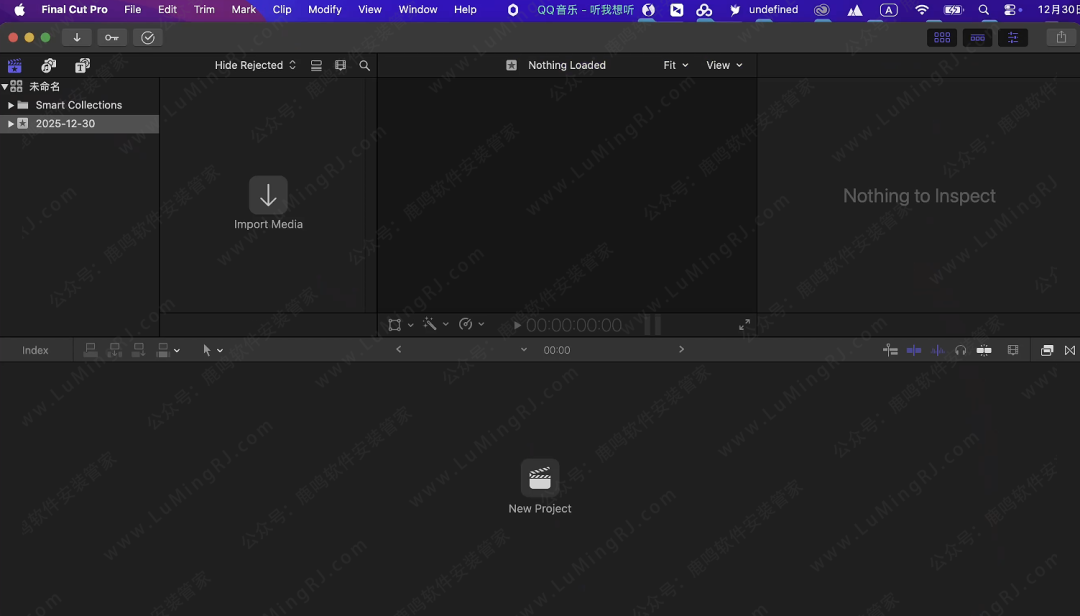Open the viewer Fit zoom dropdown
This screenshot has width=1080, height=616.
(675, 66)
